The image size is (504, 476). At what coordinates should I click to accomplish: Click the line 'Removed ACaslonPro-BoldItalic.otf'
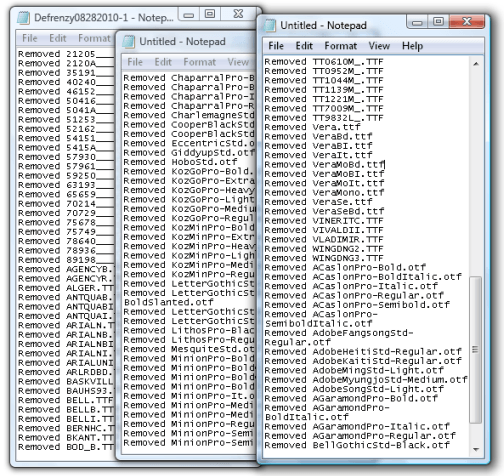tap(363, 277)
